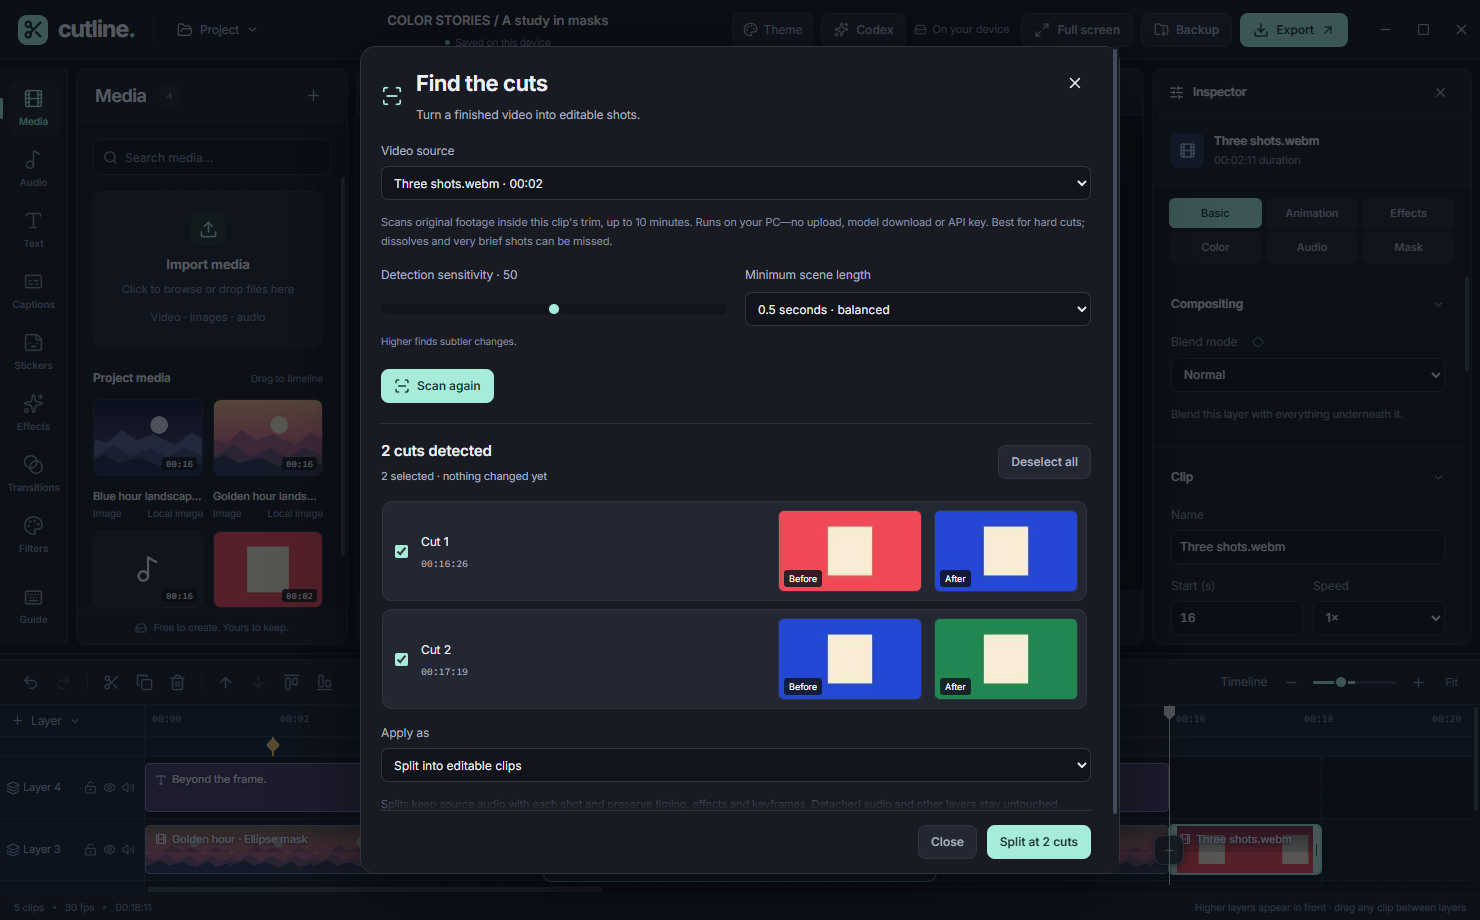The image size is (1480, 920).
Task: Open the Project dropdown menu
Action: 218,30
